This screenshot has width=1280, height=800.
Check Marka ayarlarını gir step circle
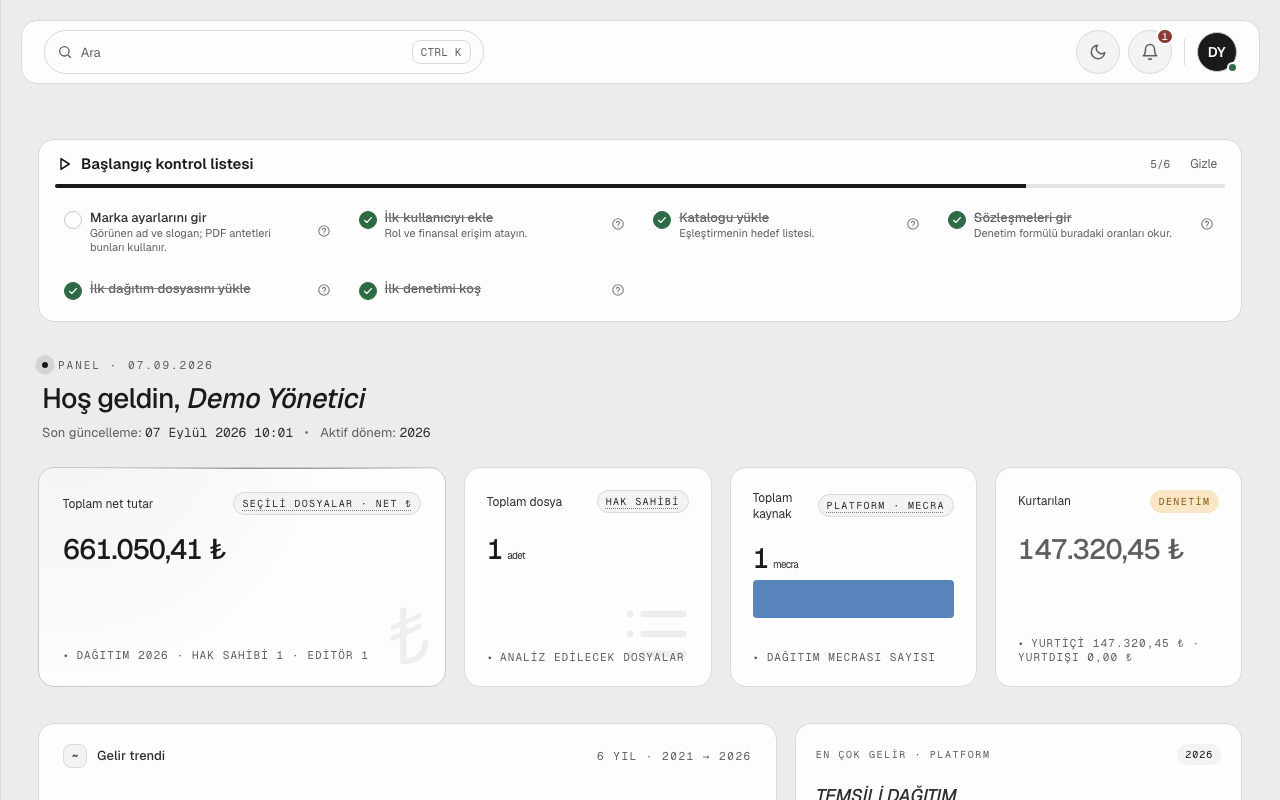click(x=73, y=220)
